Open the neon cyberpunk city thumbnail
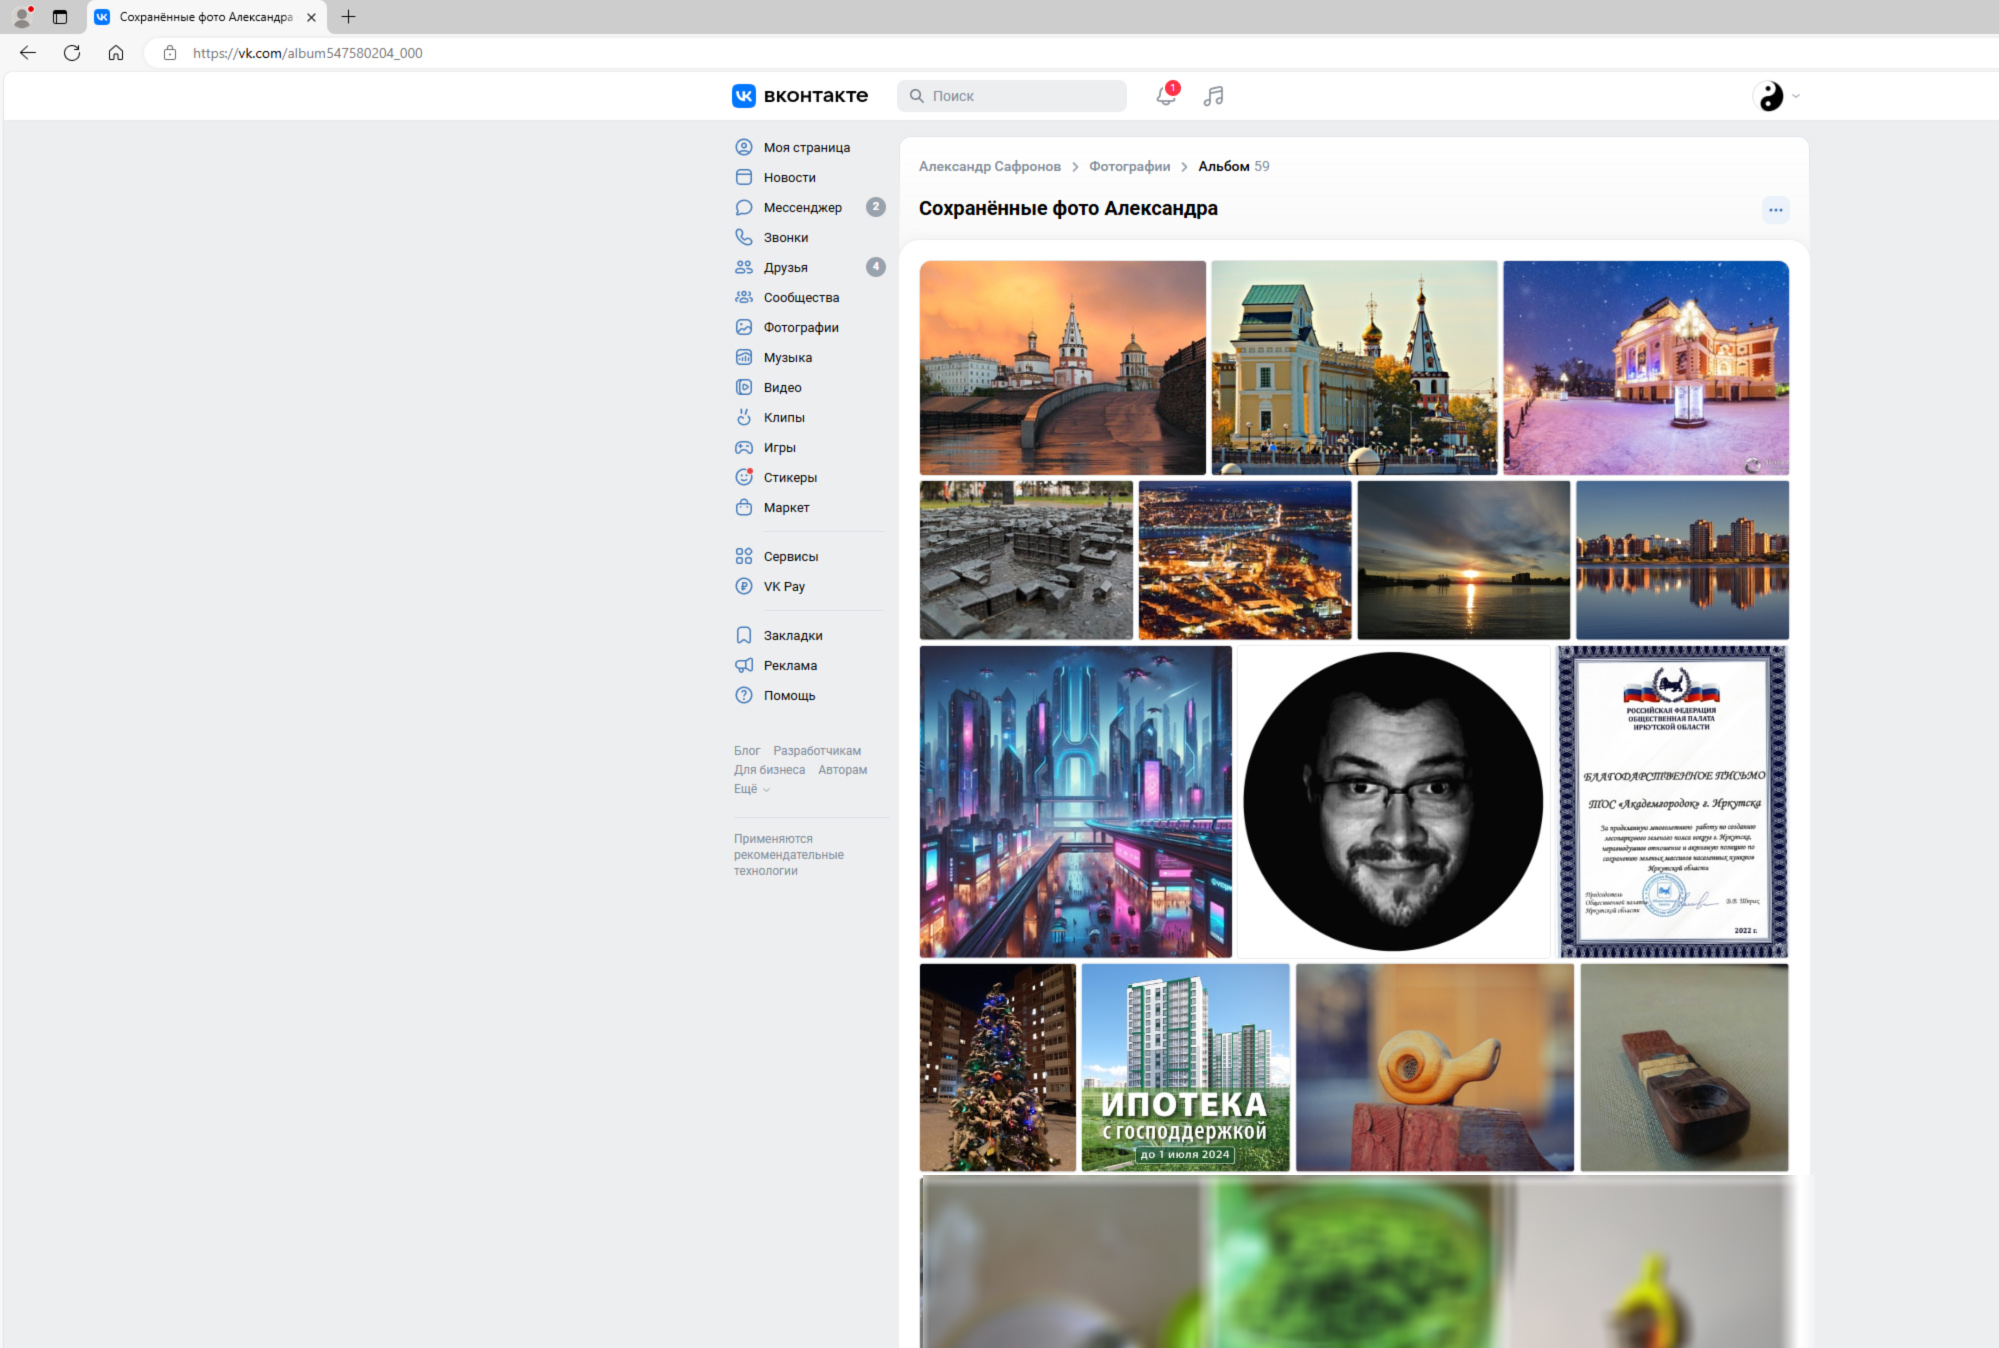The width and height of the screenshot is (1999, 1348). (1075, 801)
